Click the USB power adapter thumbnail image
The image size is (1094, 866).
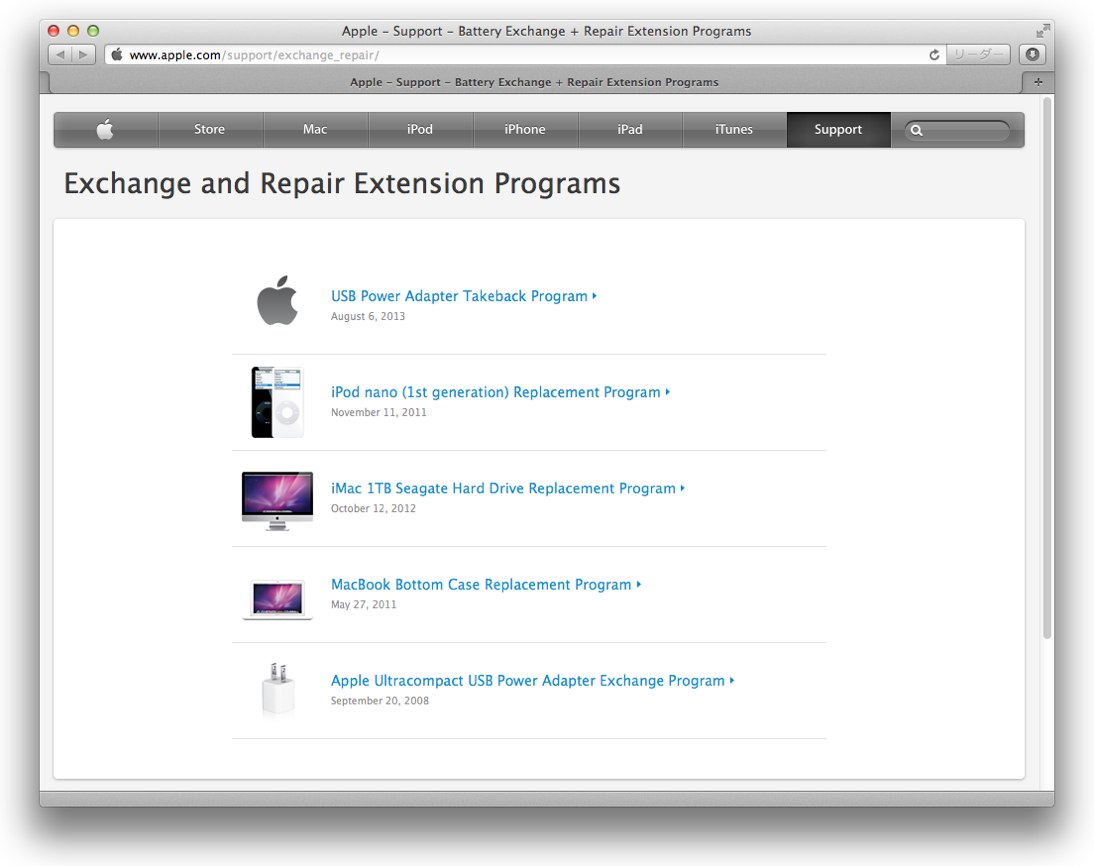click(x=278, y=688)
